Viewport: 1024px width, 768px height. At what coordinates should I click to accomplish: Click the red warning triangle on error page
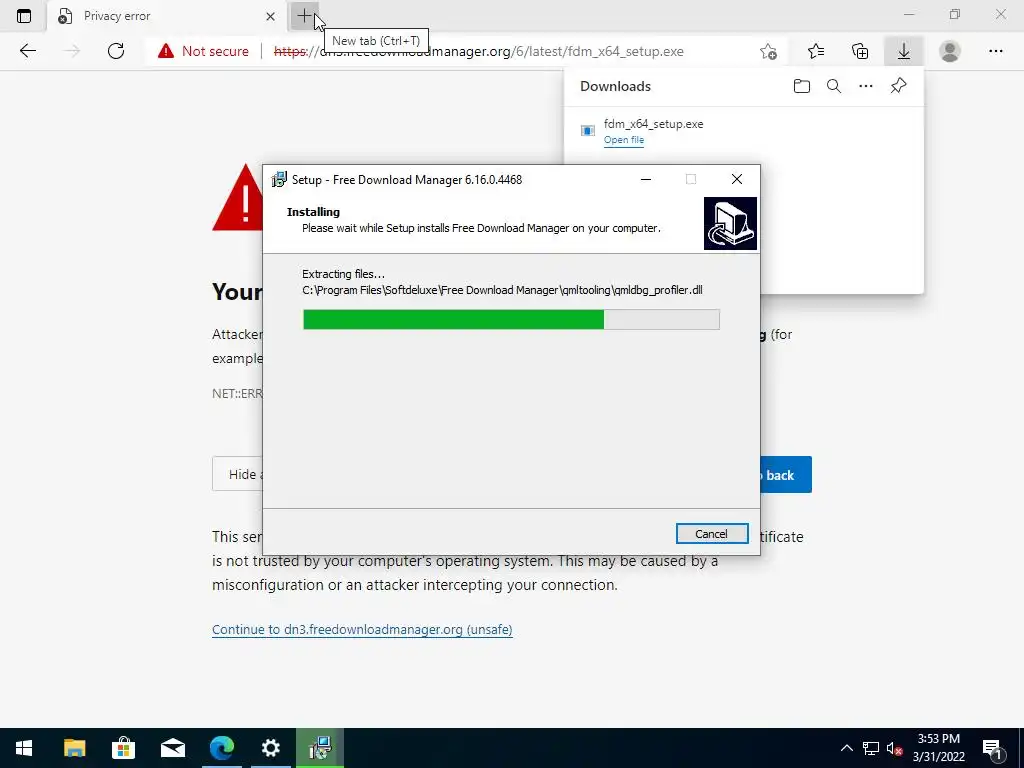238,198
